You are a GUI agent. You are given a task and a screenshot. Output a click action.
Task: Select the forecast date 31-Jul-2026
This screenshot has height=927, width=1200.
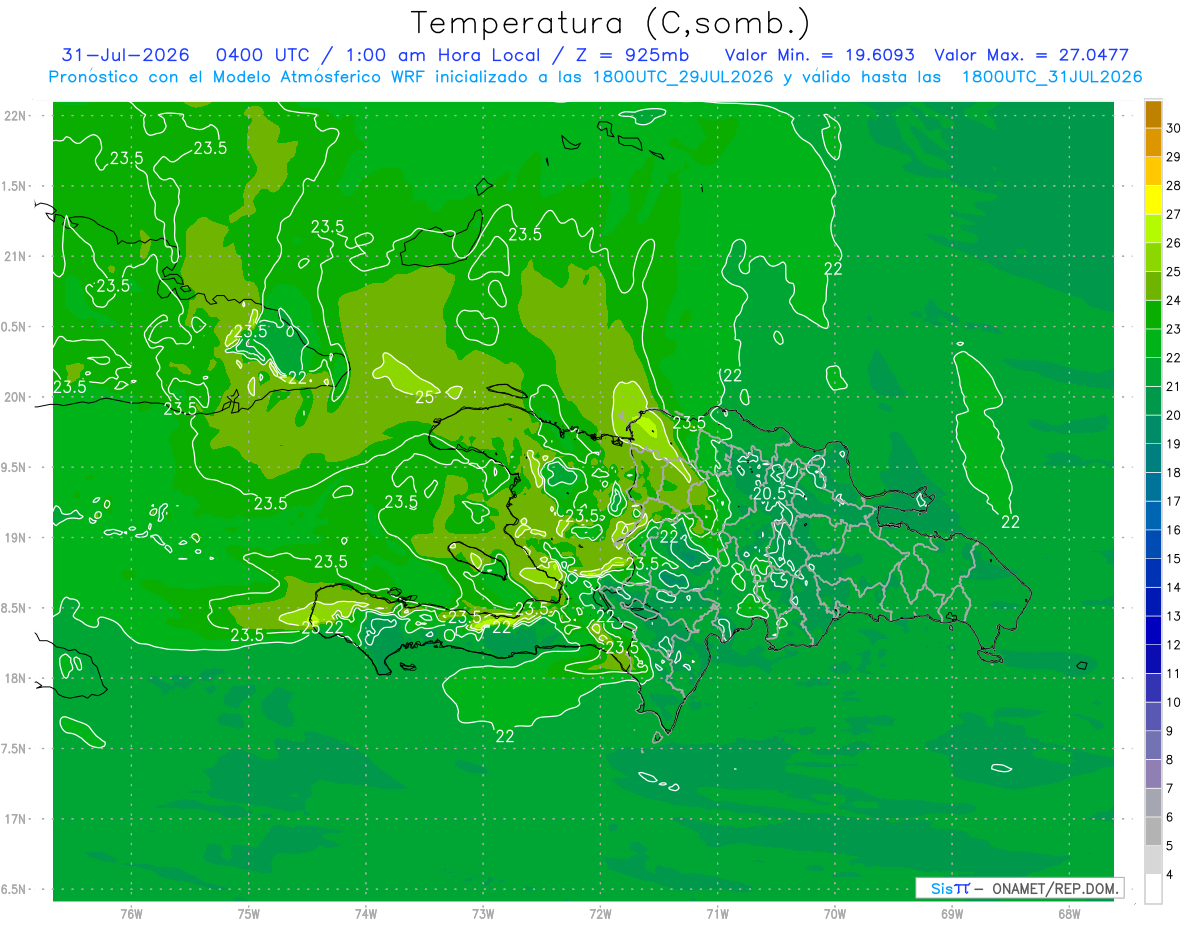[126, 55]
